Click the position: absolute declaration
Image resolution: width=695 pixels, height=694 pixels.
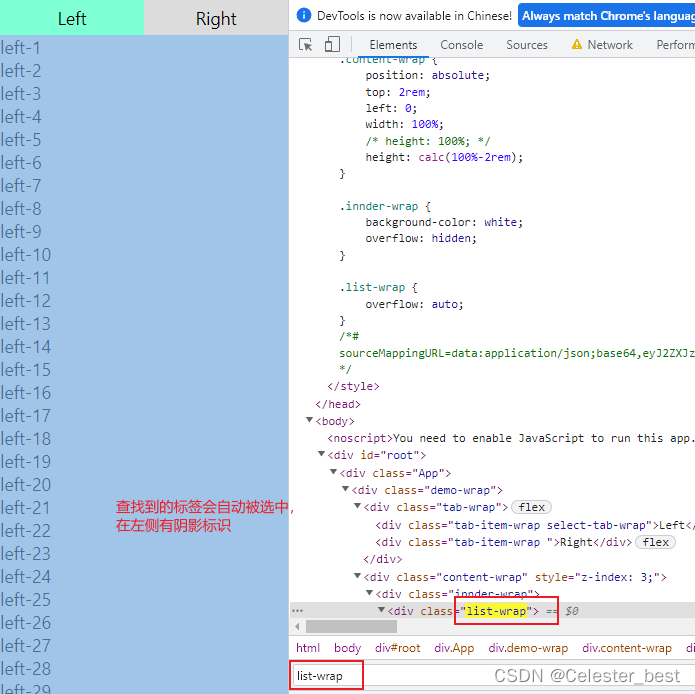click(427, 75)
